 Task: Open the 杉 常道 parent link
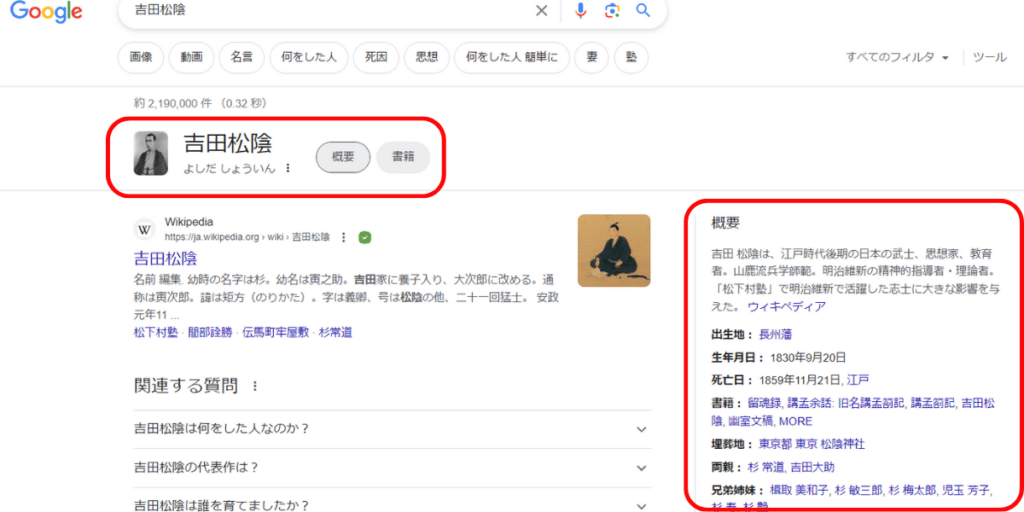(766, 467)
